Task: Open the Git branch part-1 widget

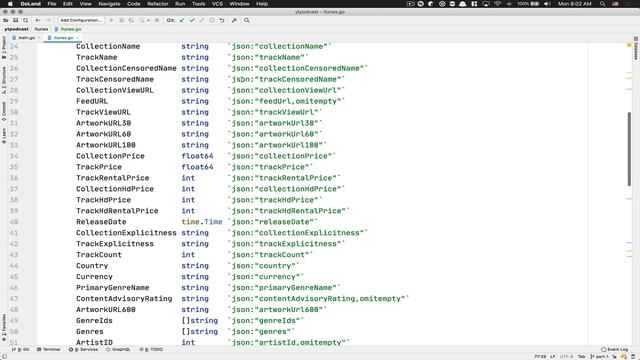Action: (600, 356)
